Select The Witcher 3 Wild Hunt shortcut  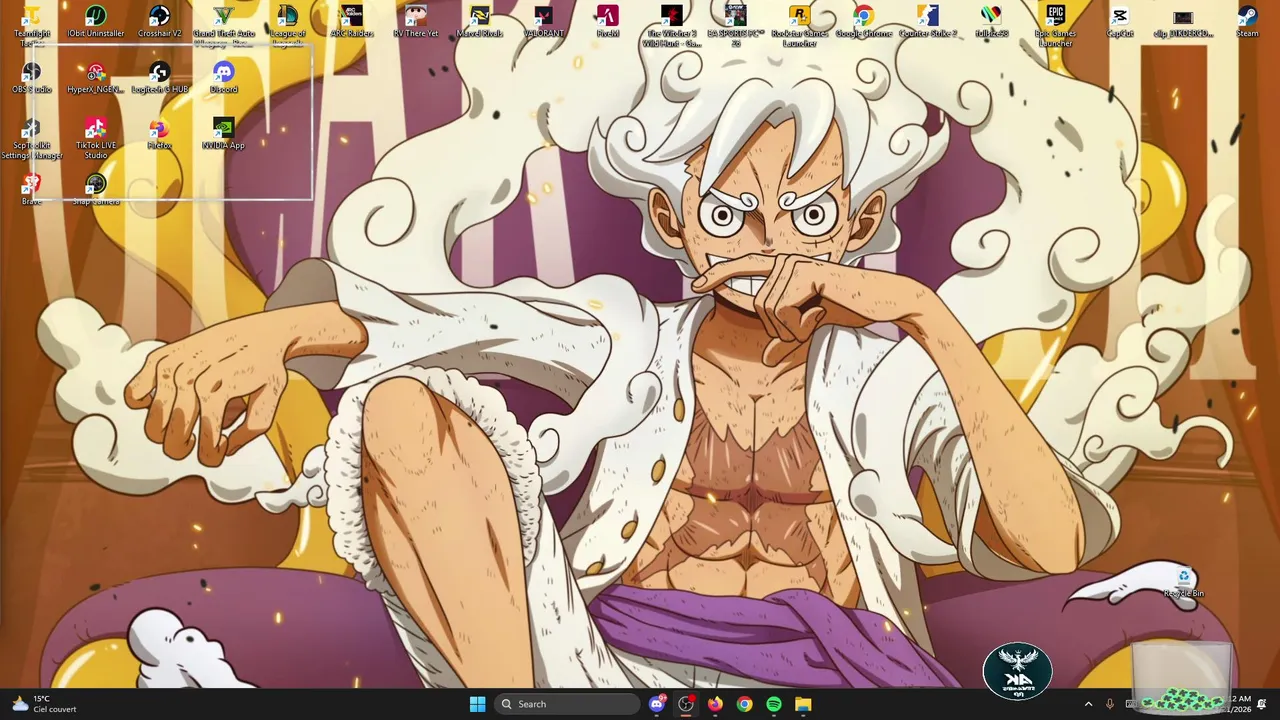tap(672, 25)
